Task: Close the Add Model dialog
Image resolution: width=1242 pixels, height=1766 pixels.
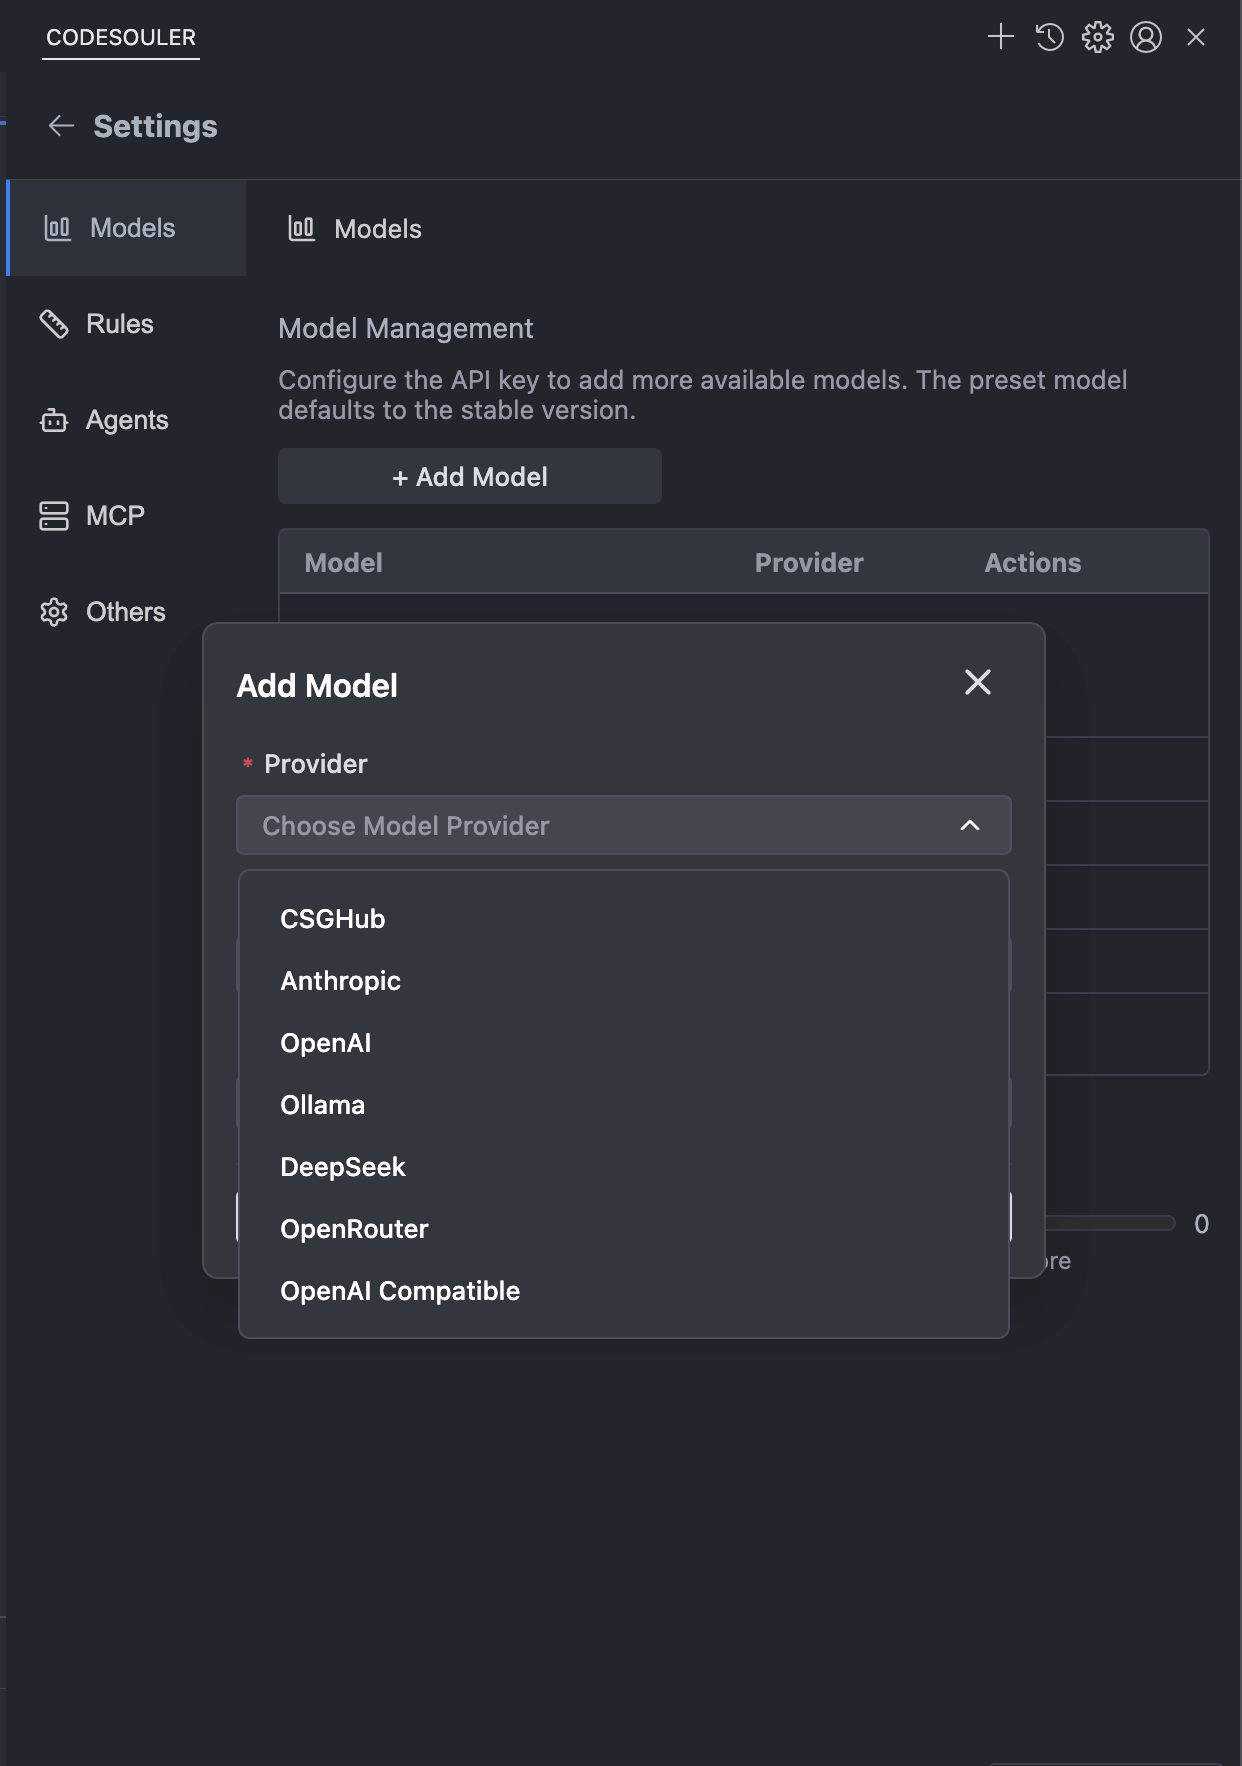Action: tap(977, 682)
